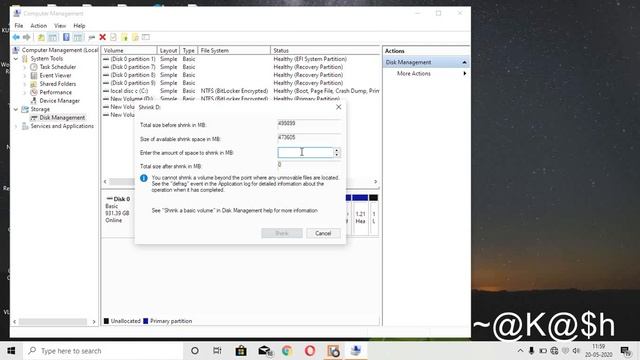640x360 pixels.
Task: Click the Shrink button in the dialog
Action: [282, 233]
